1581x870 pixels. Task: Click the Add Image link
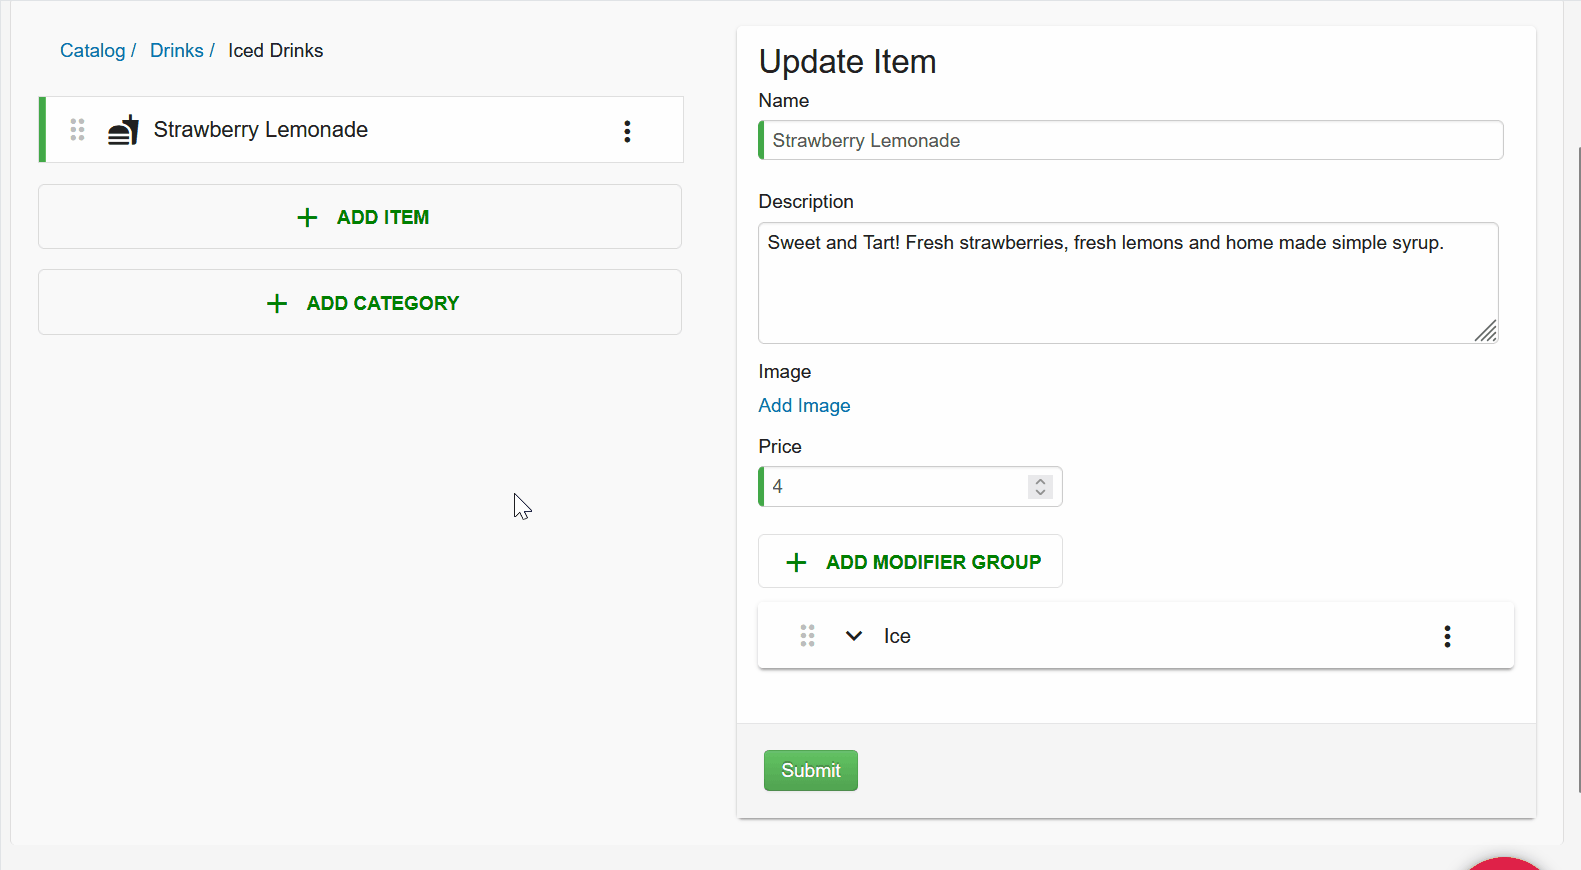pos(804,405)
